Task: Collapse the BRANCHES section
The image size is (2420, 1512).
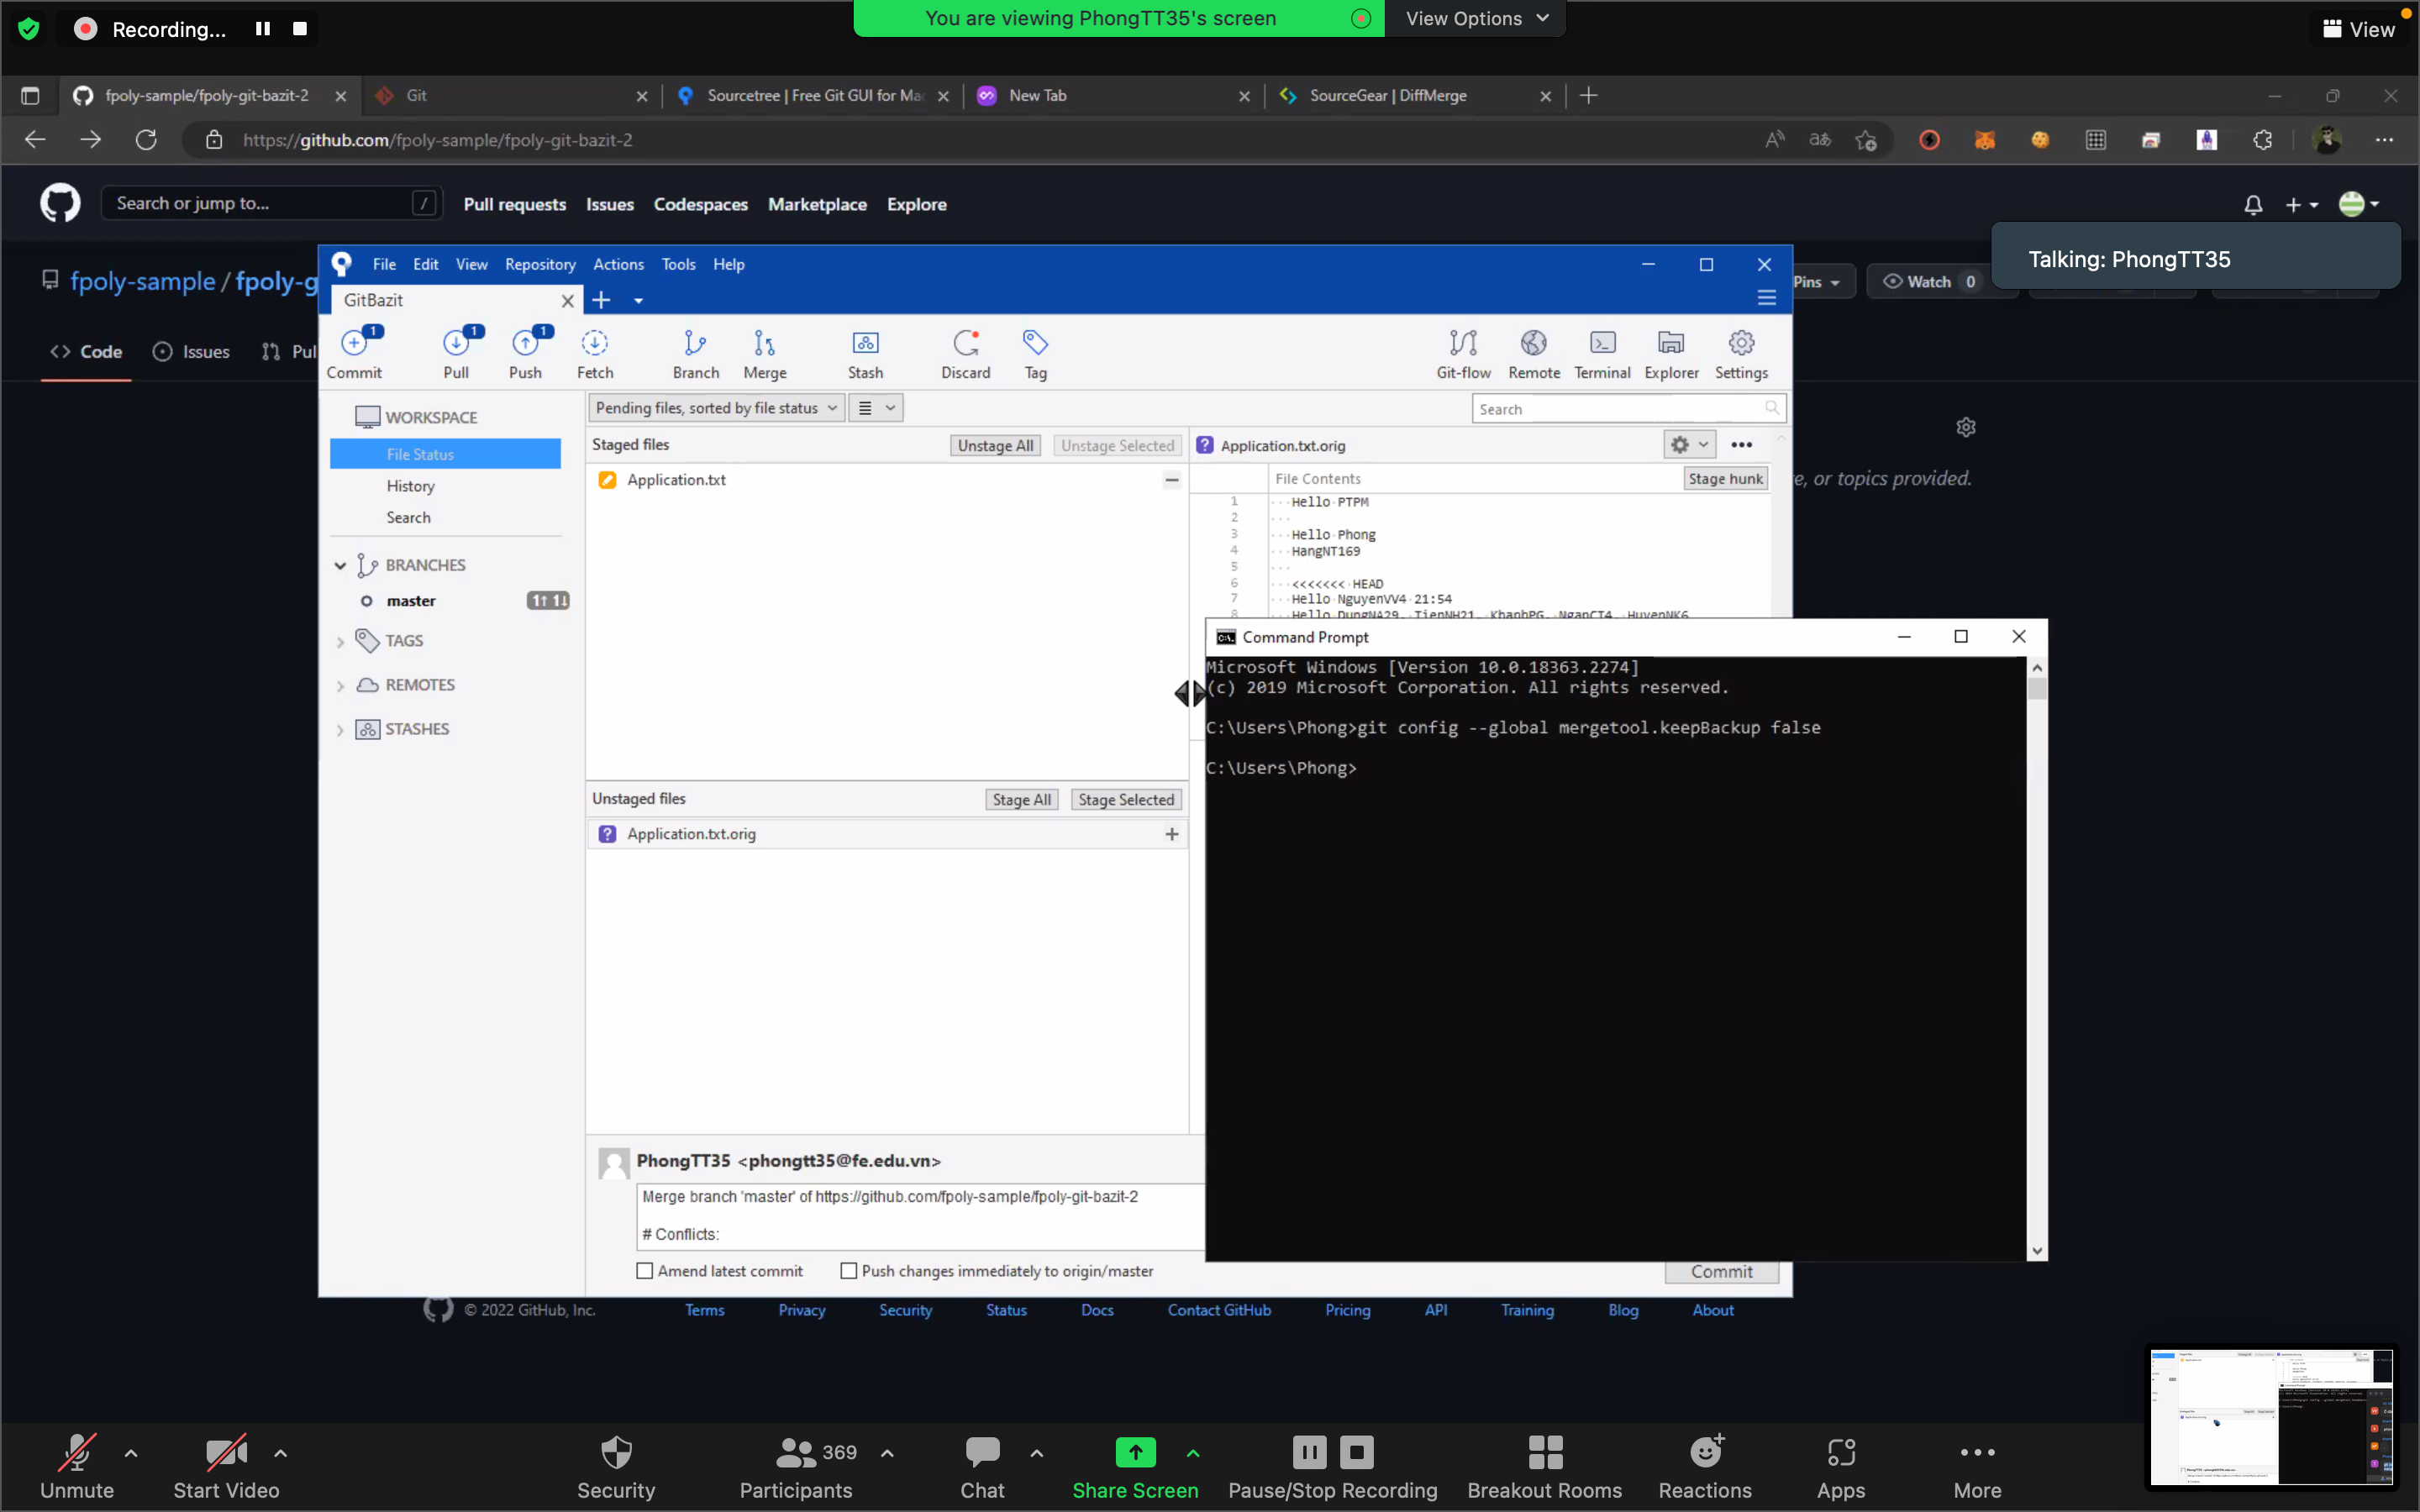Action: coord(340,566)
